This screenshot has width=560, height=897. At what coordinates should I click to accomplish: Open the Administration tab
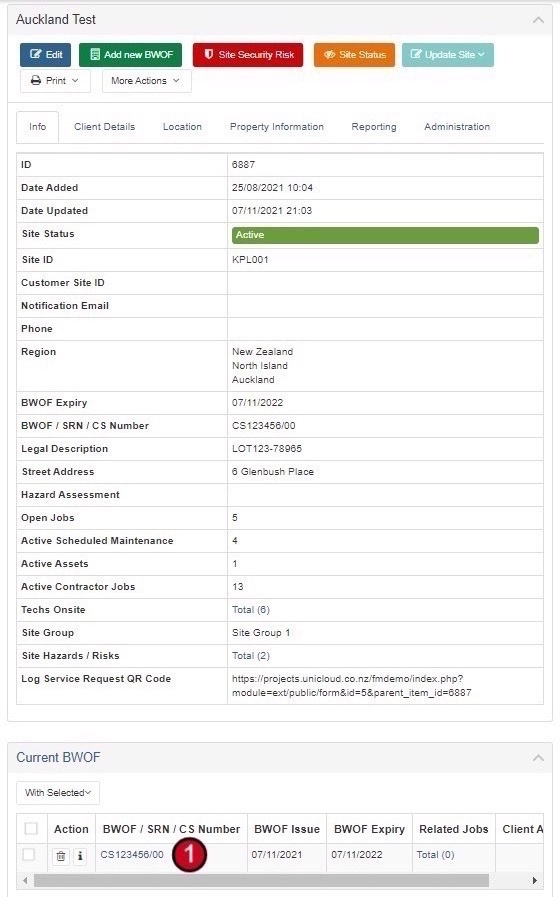click(x=457, y=127)
